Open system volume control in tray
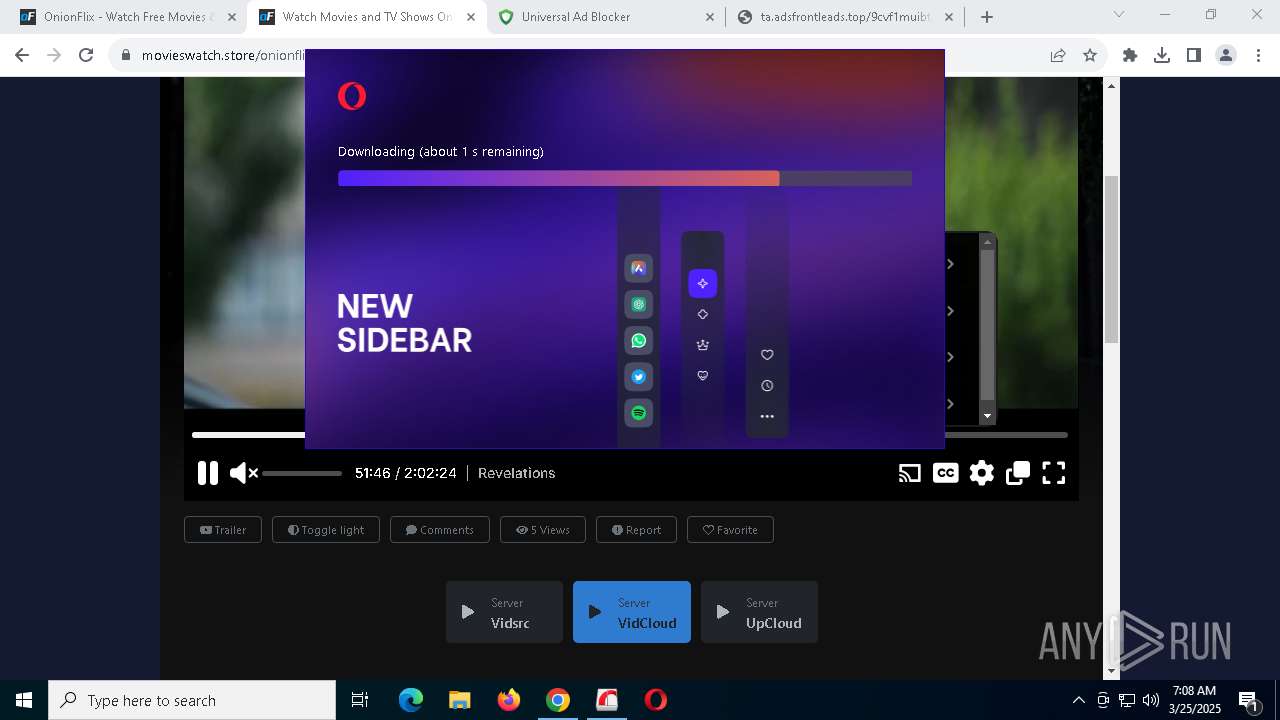 [1151, 700]
